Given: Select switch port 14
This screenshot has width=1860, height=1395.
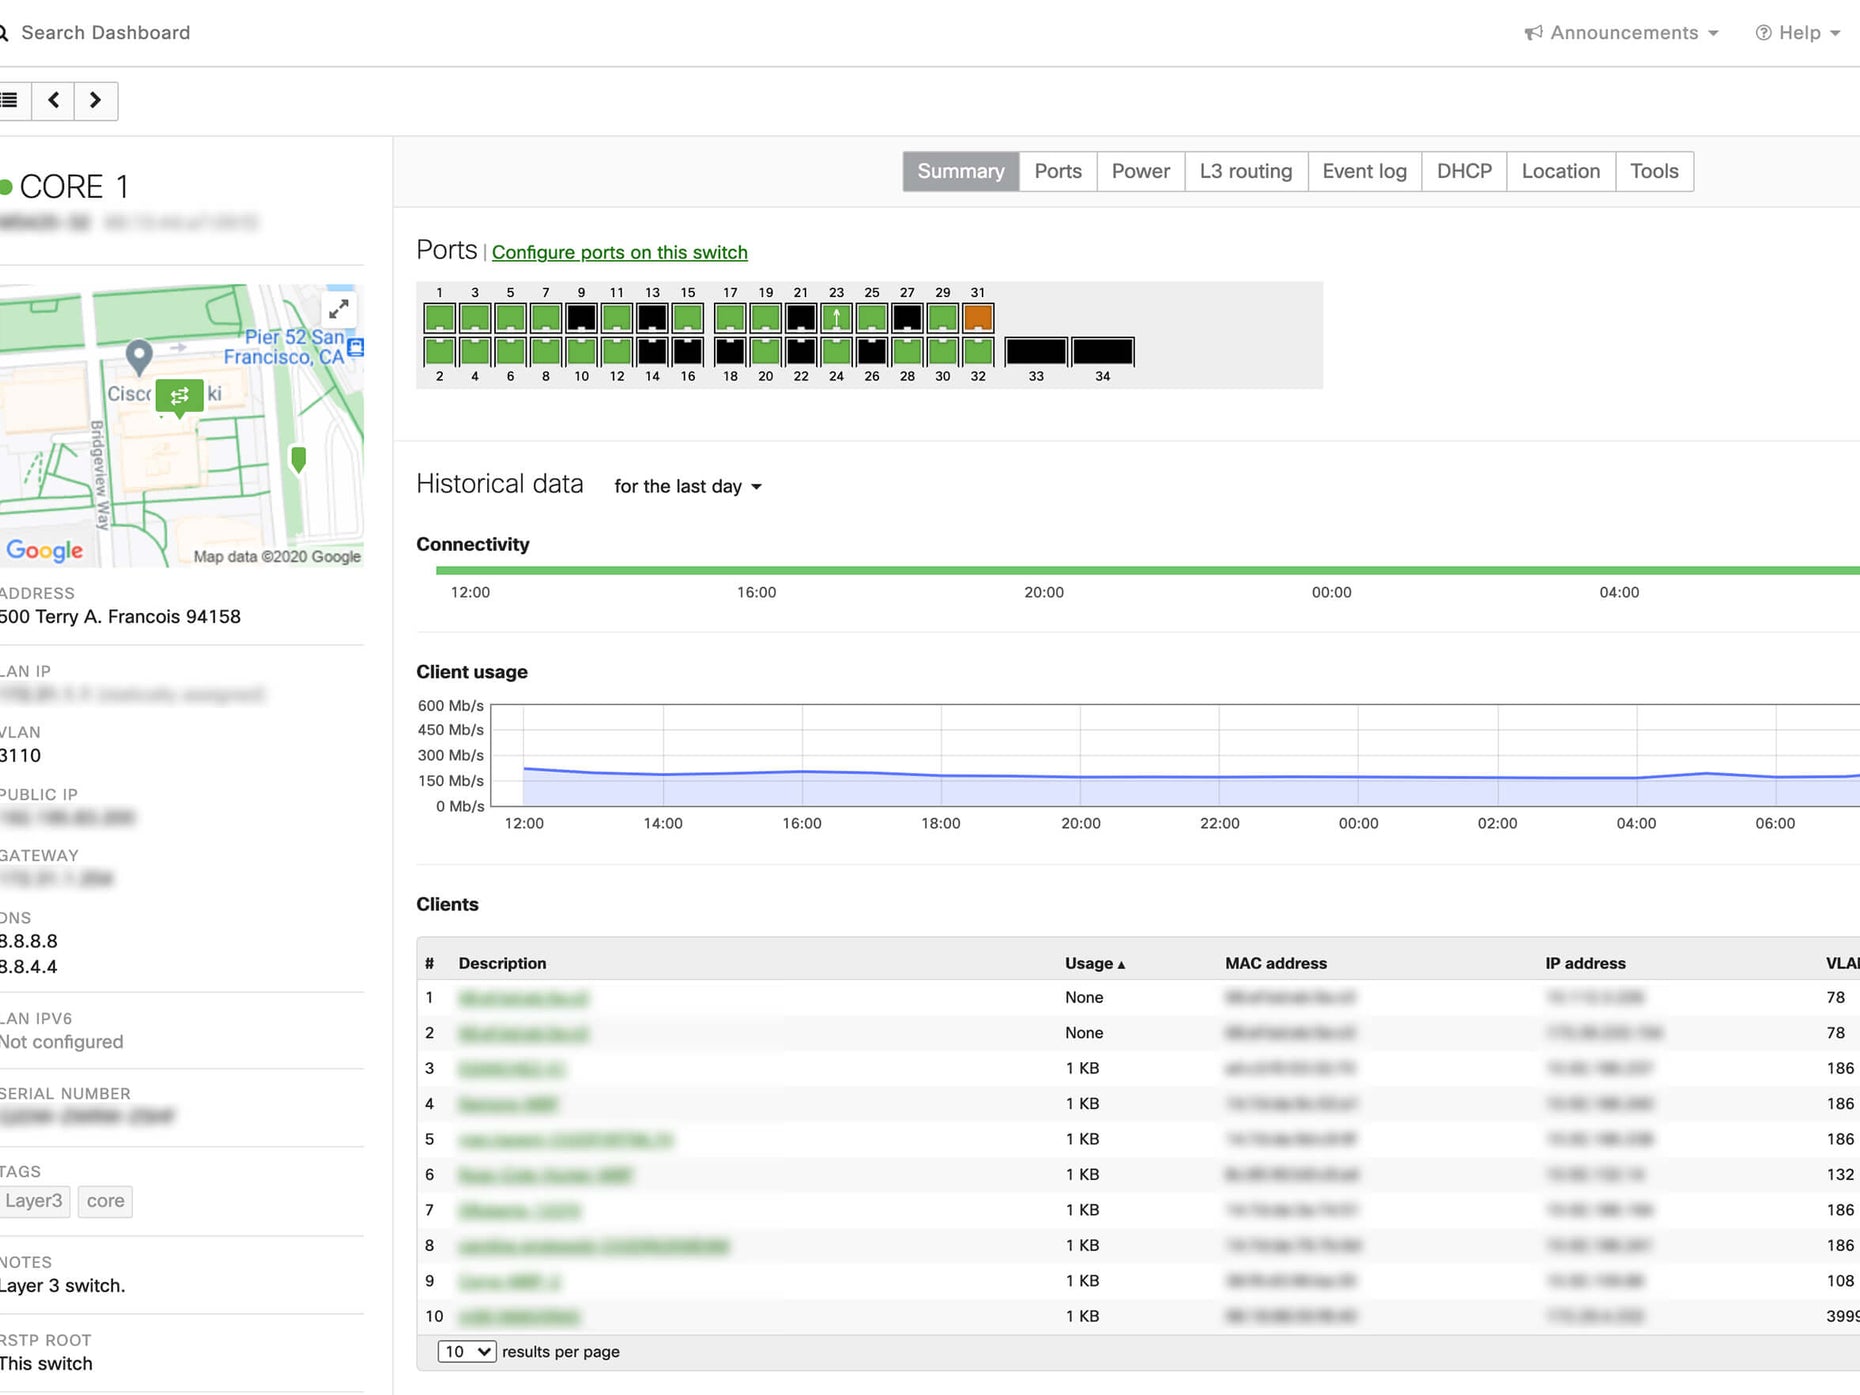Looking at the screenshot, I should coord(652,351).
